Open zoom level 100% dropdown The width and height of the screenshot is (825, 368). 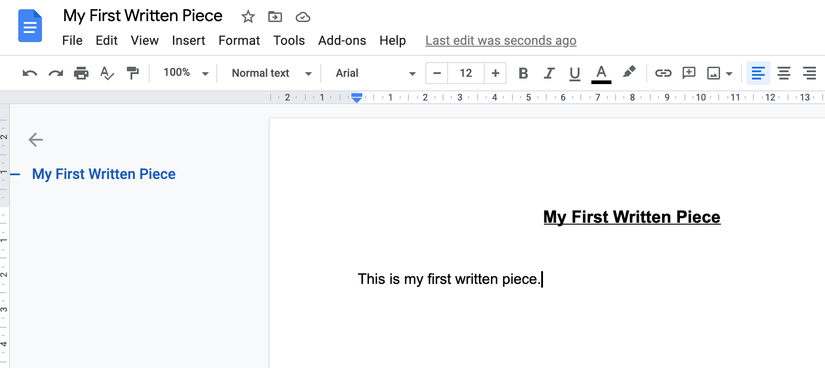tap(186, 73)
